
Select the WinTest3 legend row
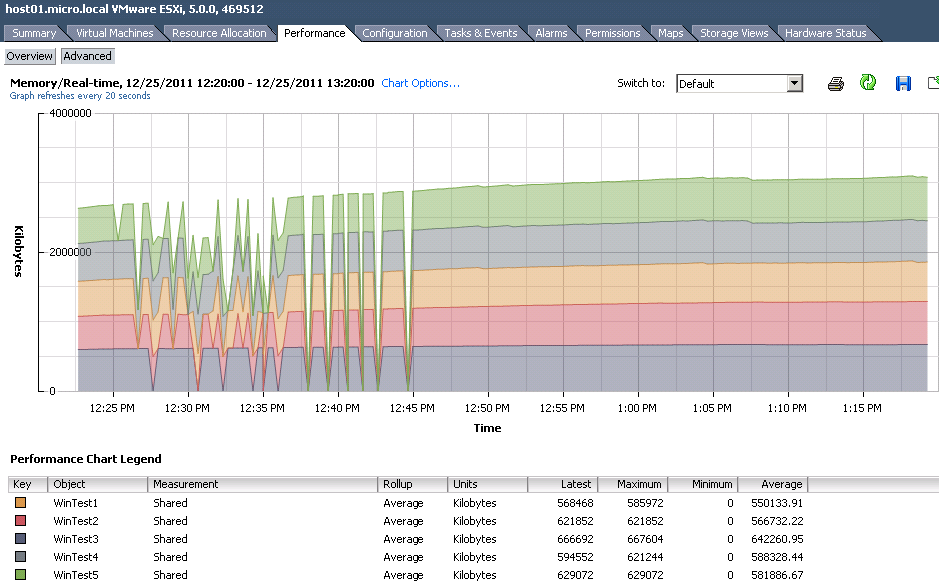click(407, 539)
